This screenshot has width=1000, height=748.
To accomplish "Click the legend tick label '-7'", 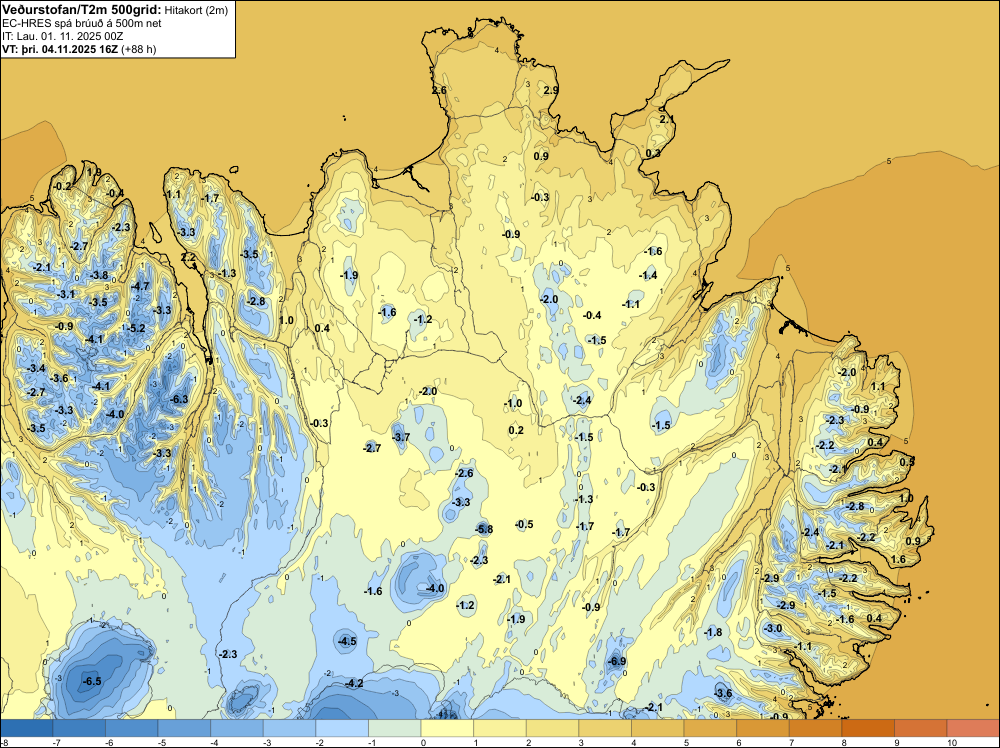I will point(57,742).
